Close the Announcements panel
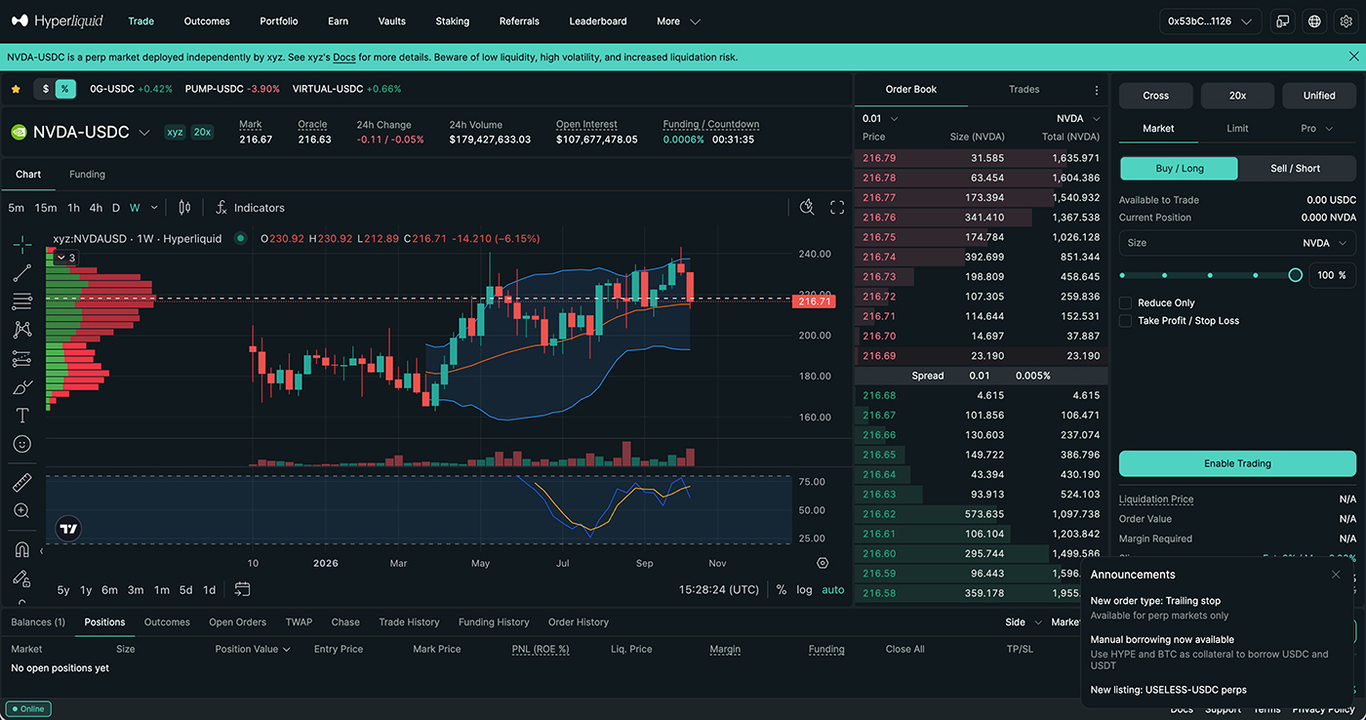The width and height of the screenshot is (1366, 720). [1336, 574]
